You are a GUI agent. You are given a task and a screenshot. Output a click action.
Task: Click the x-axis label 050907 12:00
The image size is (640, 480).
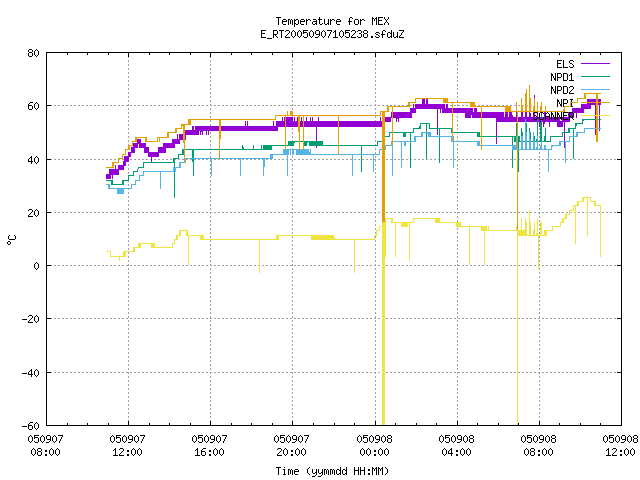[x=128, y=445]
